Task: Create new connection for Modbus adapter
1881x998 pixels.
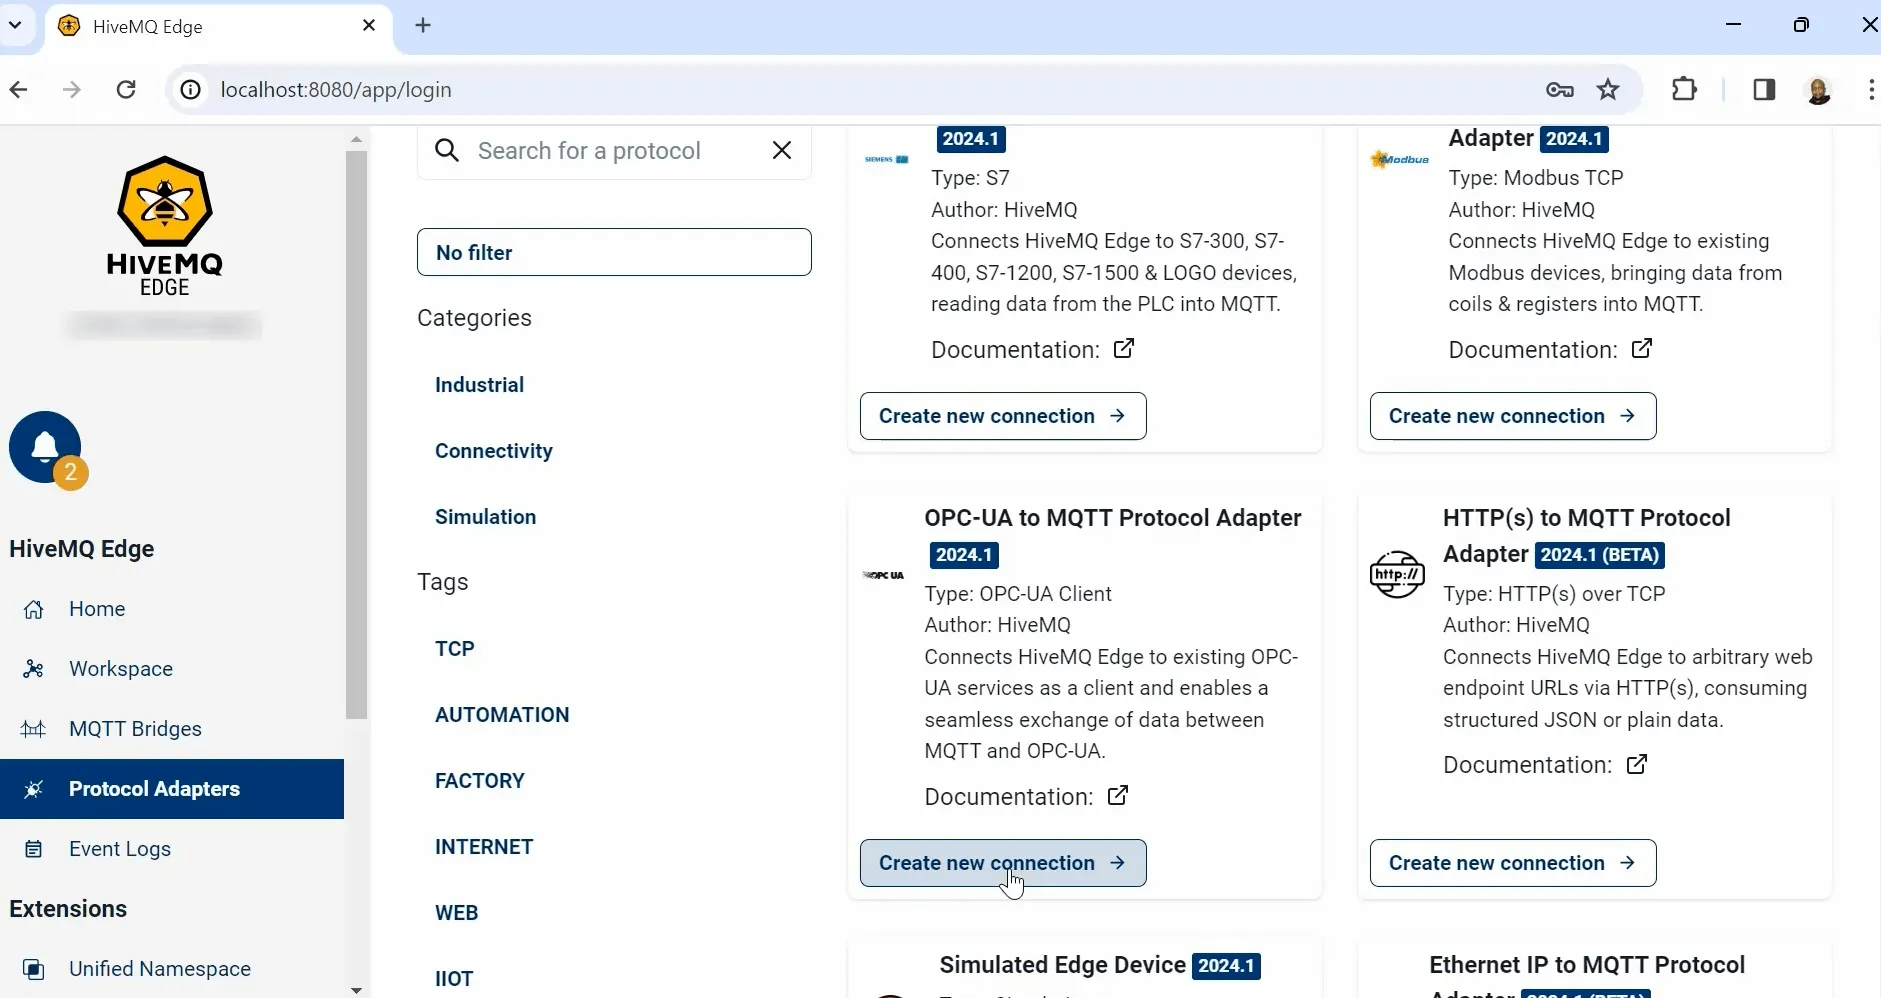Action: coord(1513,416)
